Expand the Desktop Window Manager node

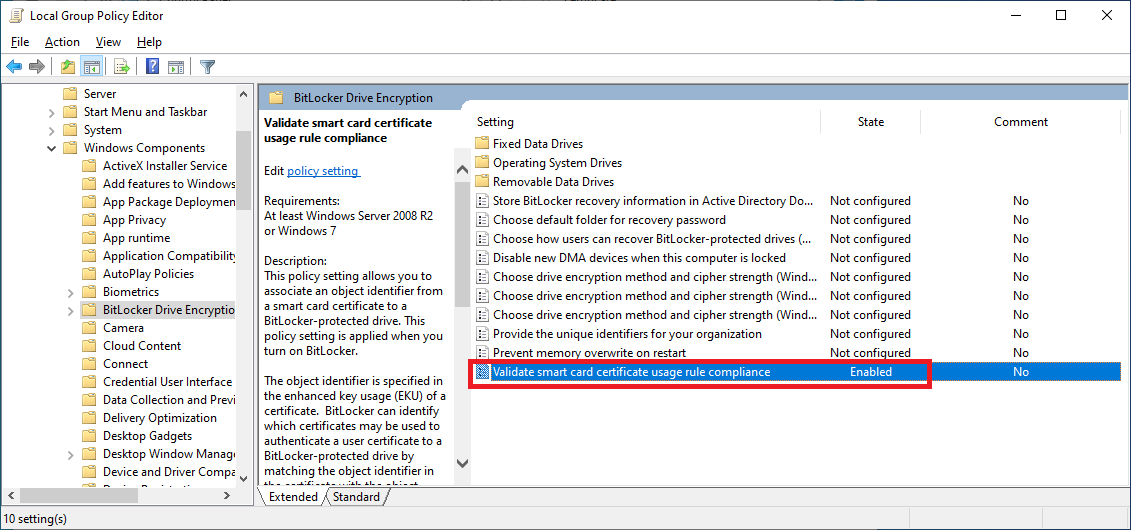tap(70, 455)
